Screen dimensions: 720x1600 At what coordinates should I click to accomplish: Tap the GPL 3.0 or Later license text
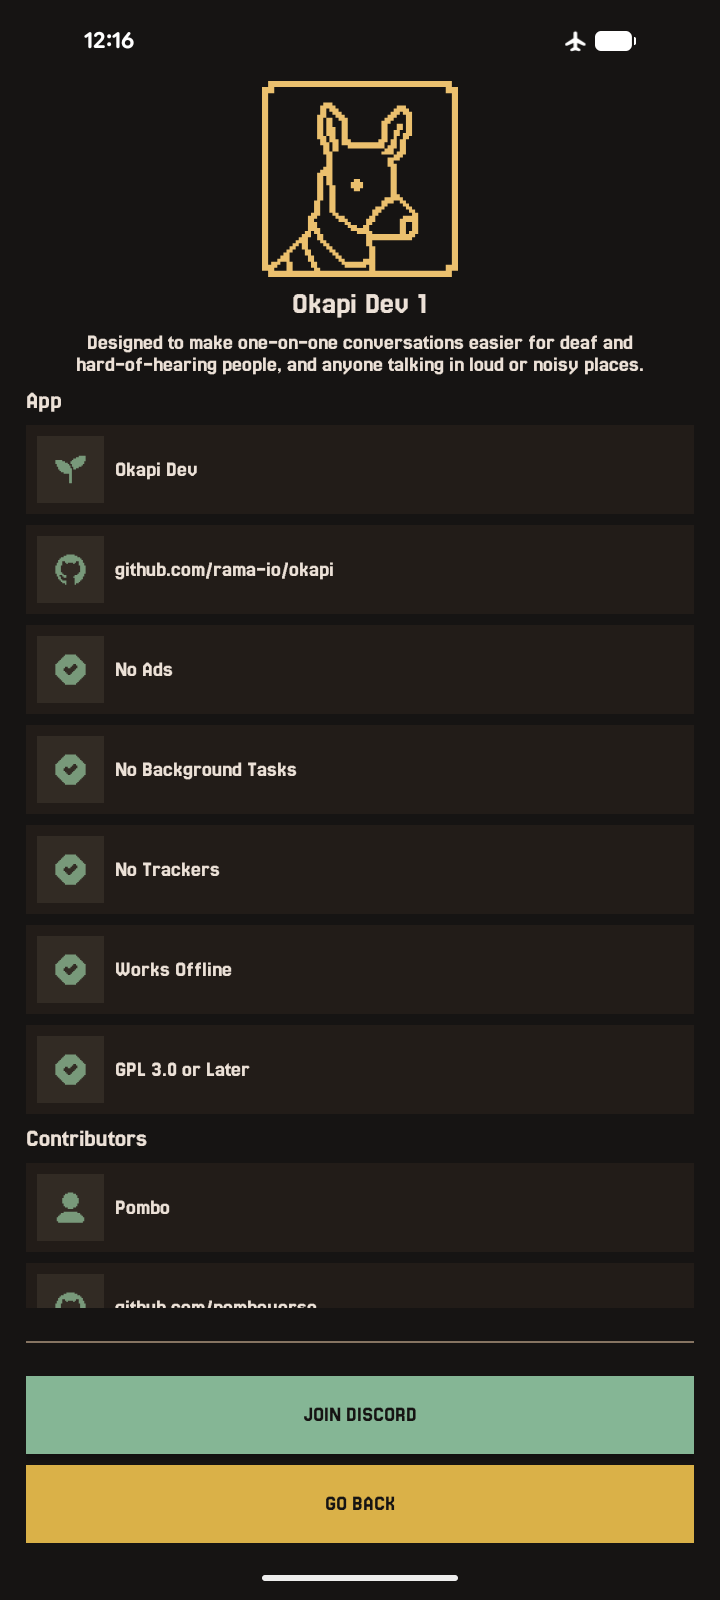click(x=182, y=1069)
